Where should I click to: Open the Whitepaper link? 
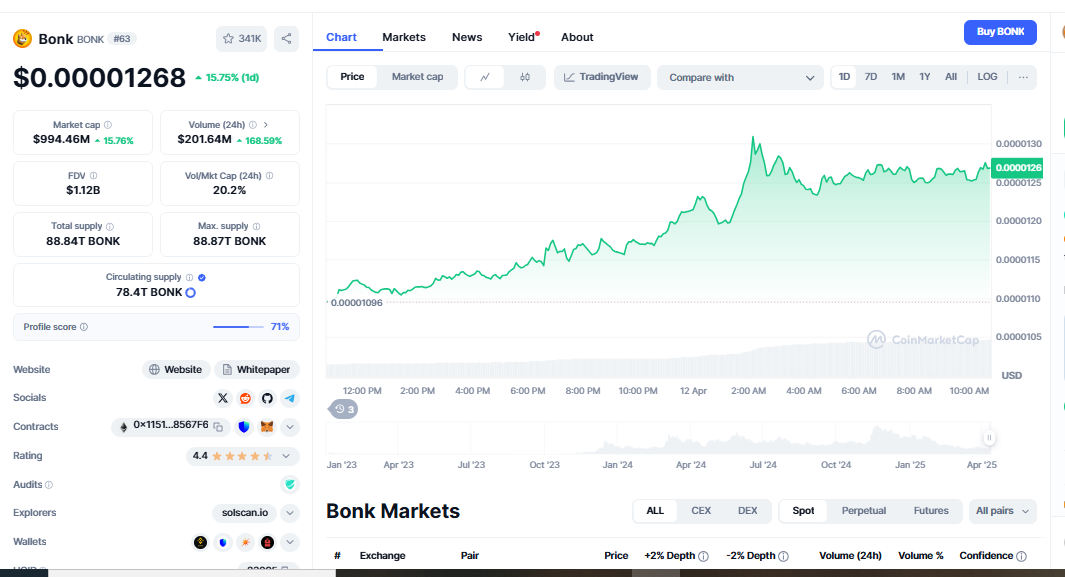click(x=257, y=370)
